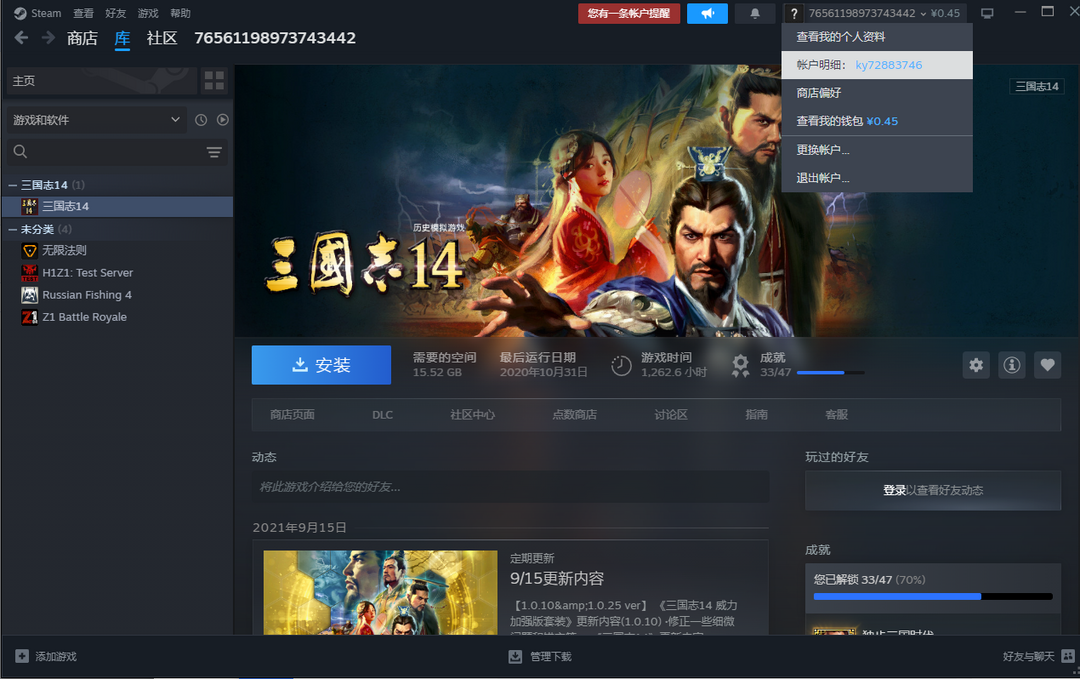Click the game settings gear icon
The width and height of the screenshot is (1080, 679).
coord(976,365)
